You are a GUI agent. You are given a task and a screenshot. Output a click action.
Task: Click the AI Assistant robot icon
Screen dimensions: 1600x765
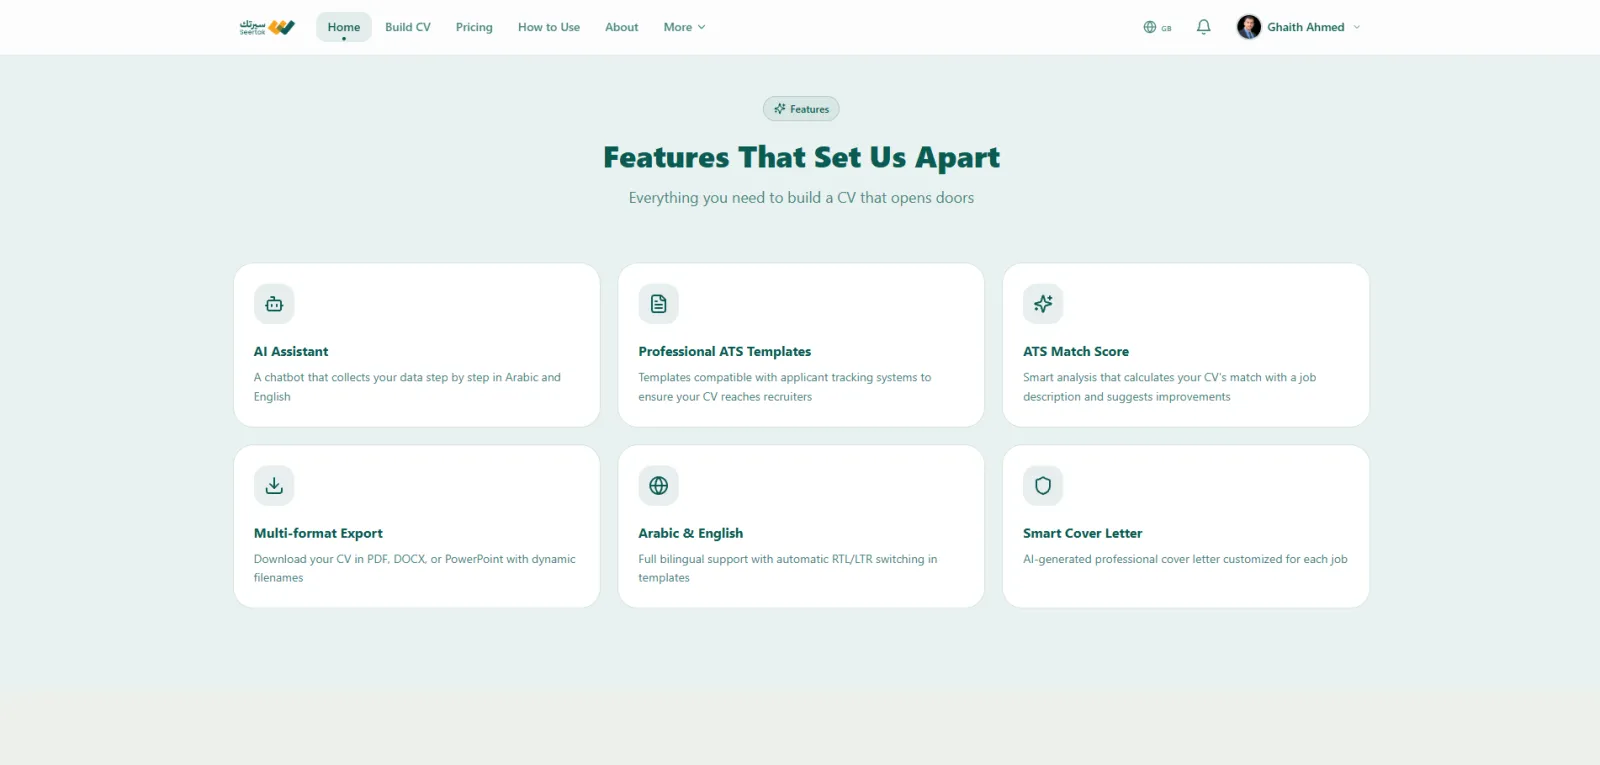[x=274, y=304]
